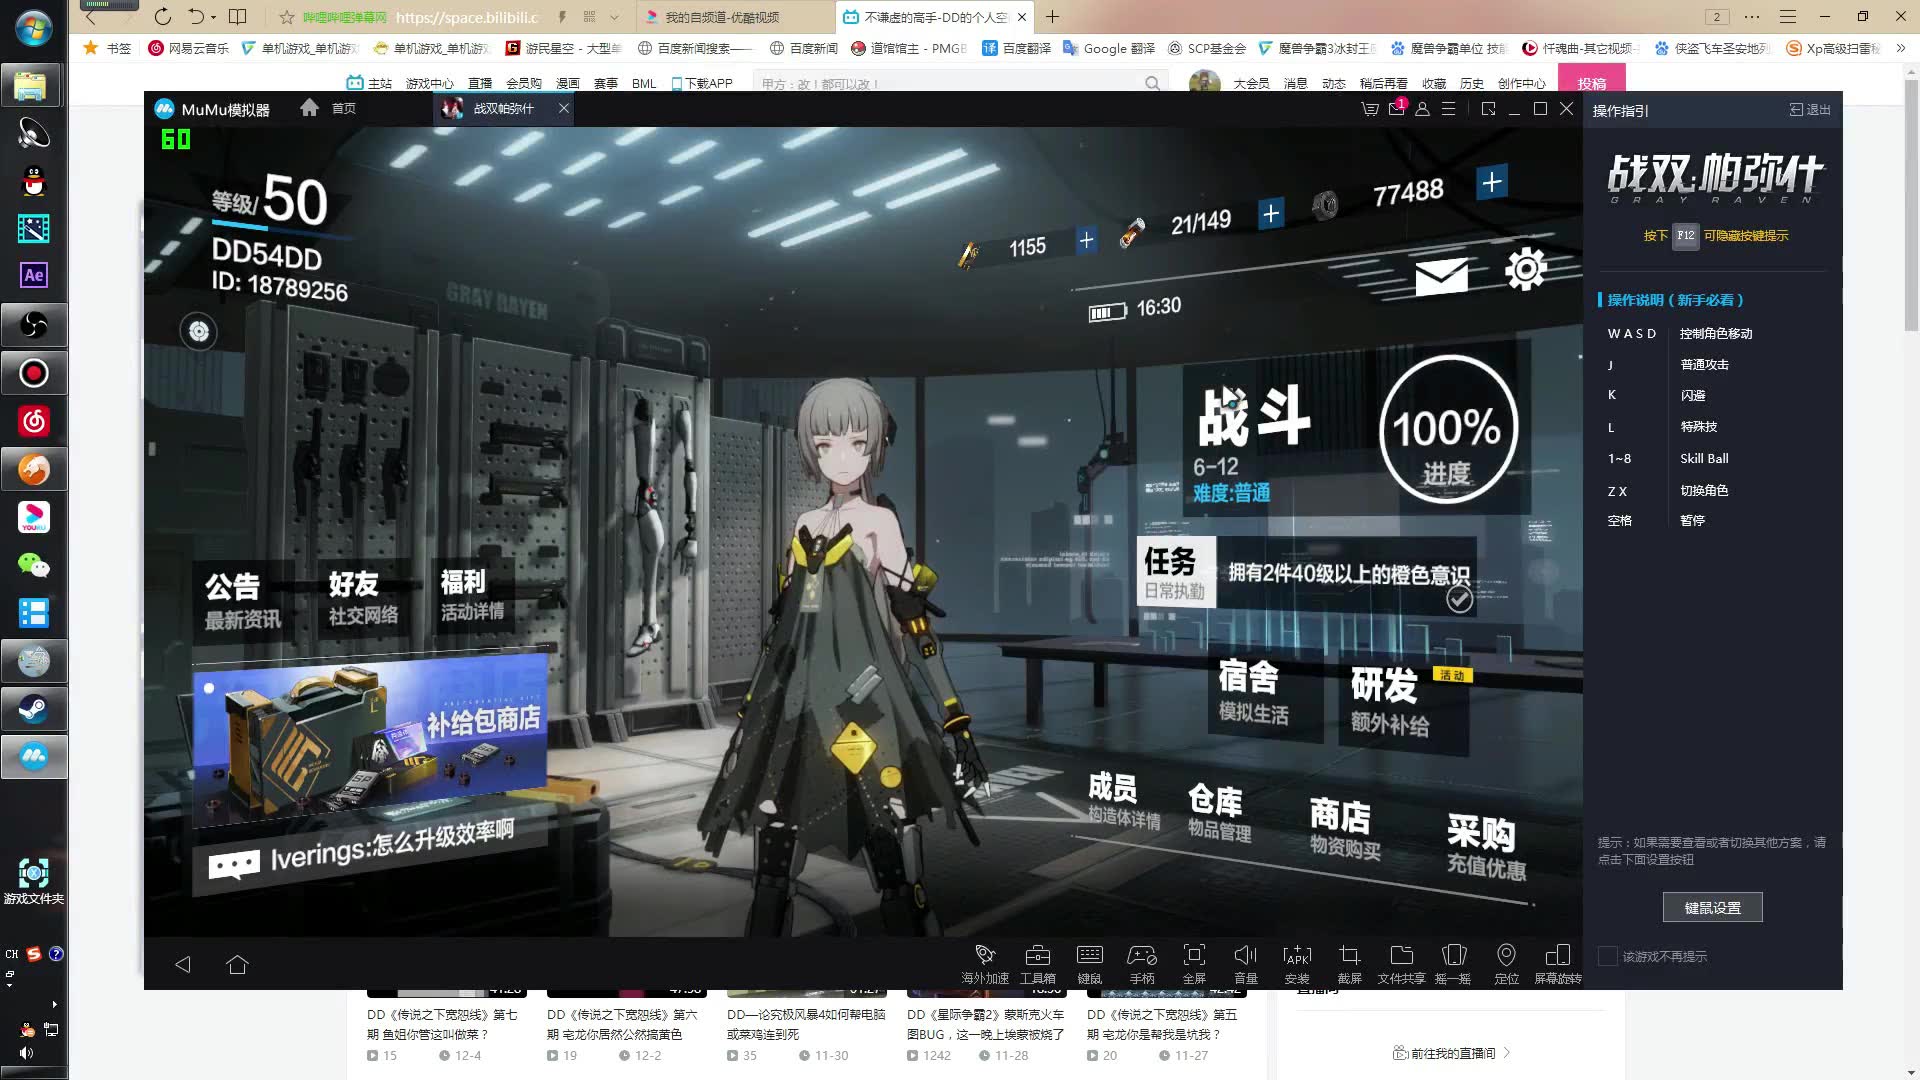Screen dimensions: 1920x1080
Task: Expand the browser address bar dropdown
Action: coord(614,17)
